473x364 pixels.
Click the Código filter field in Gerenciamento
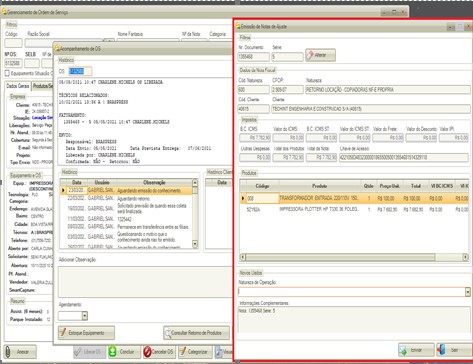coord(13,43)
